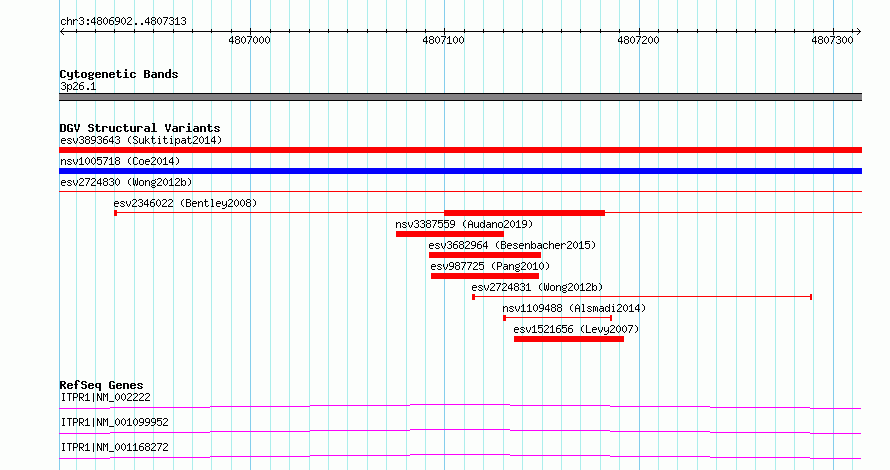The height and width of the screenshot is (470, 890).
Task: Select the red bar under esv987725
Action: pos(485,276)
